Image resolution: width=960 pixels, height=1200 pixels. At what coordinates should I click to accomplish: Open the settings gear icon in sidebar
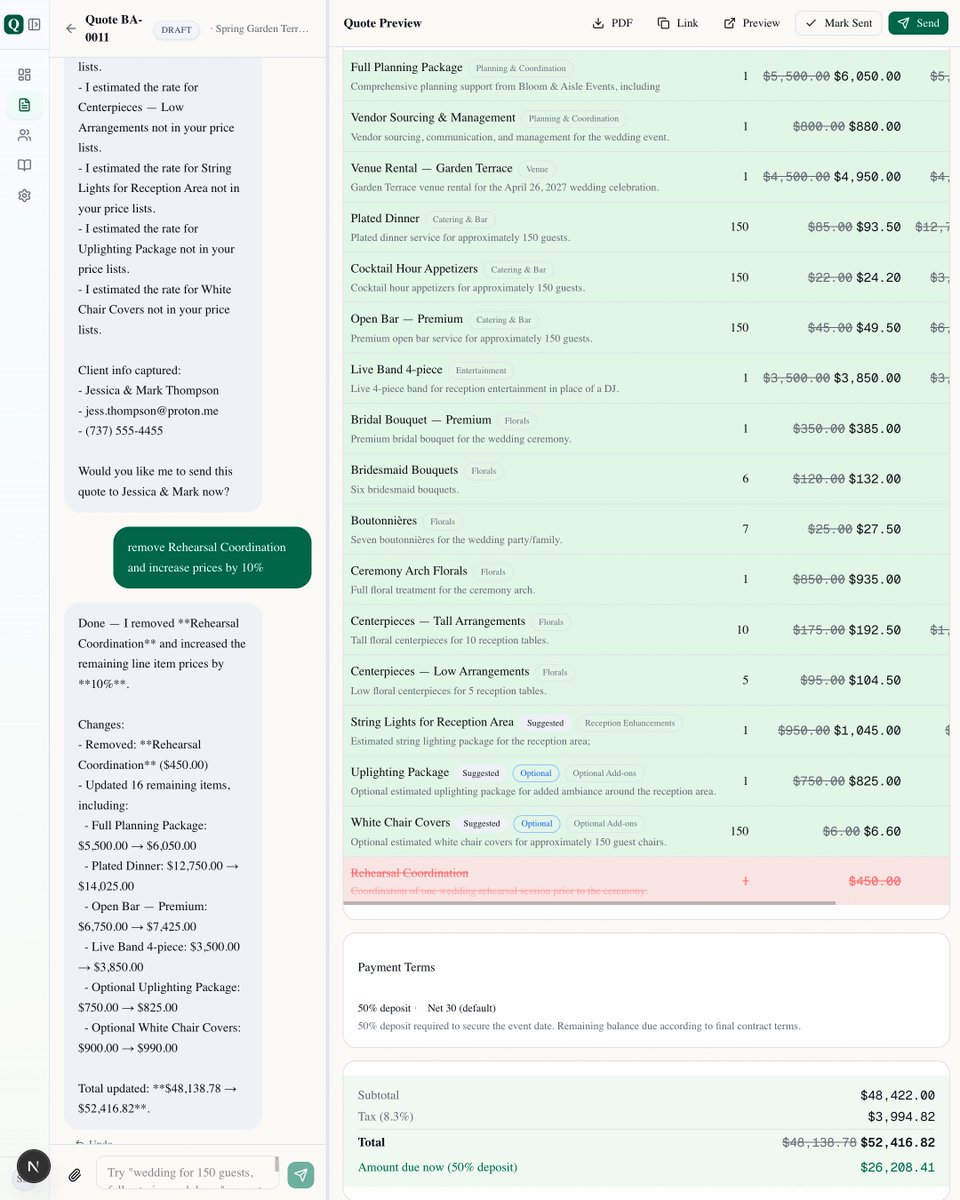coord(24,195)
